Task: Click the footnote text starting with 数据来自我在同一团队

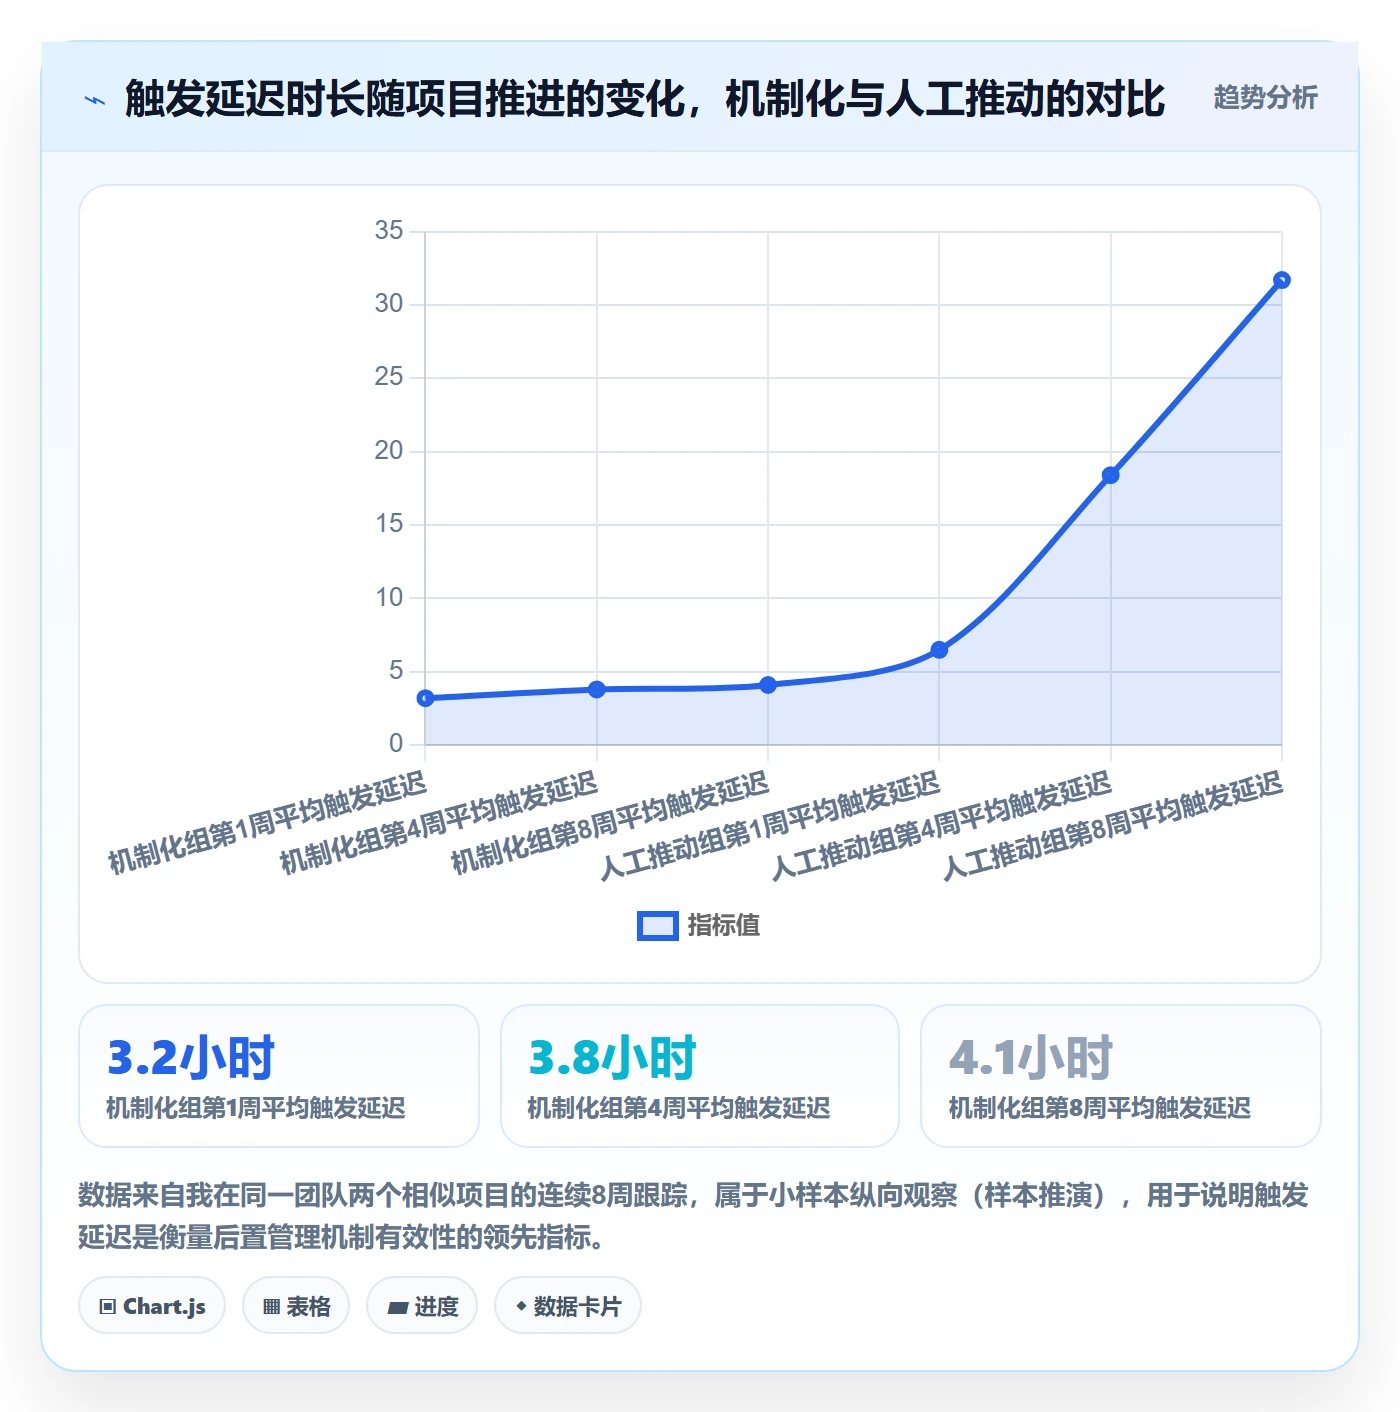Action: coord(694,1216)
